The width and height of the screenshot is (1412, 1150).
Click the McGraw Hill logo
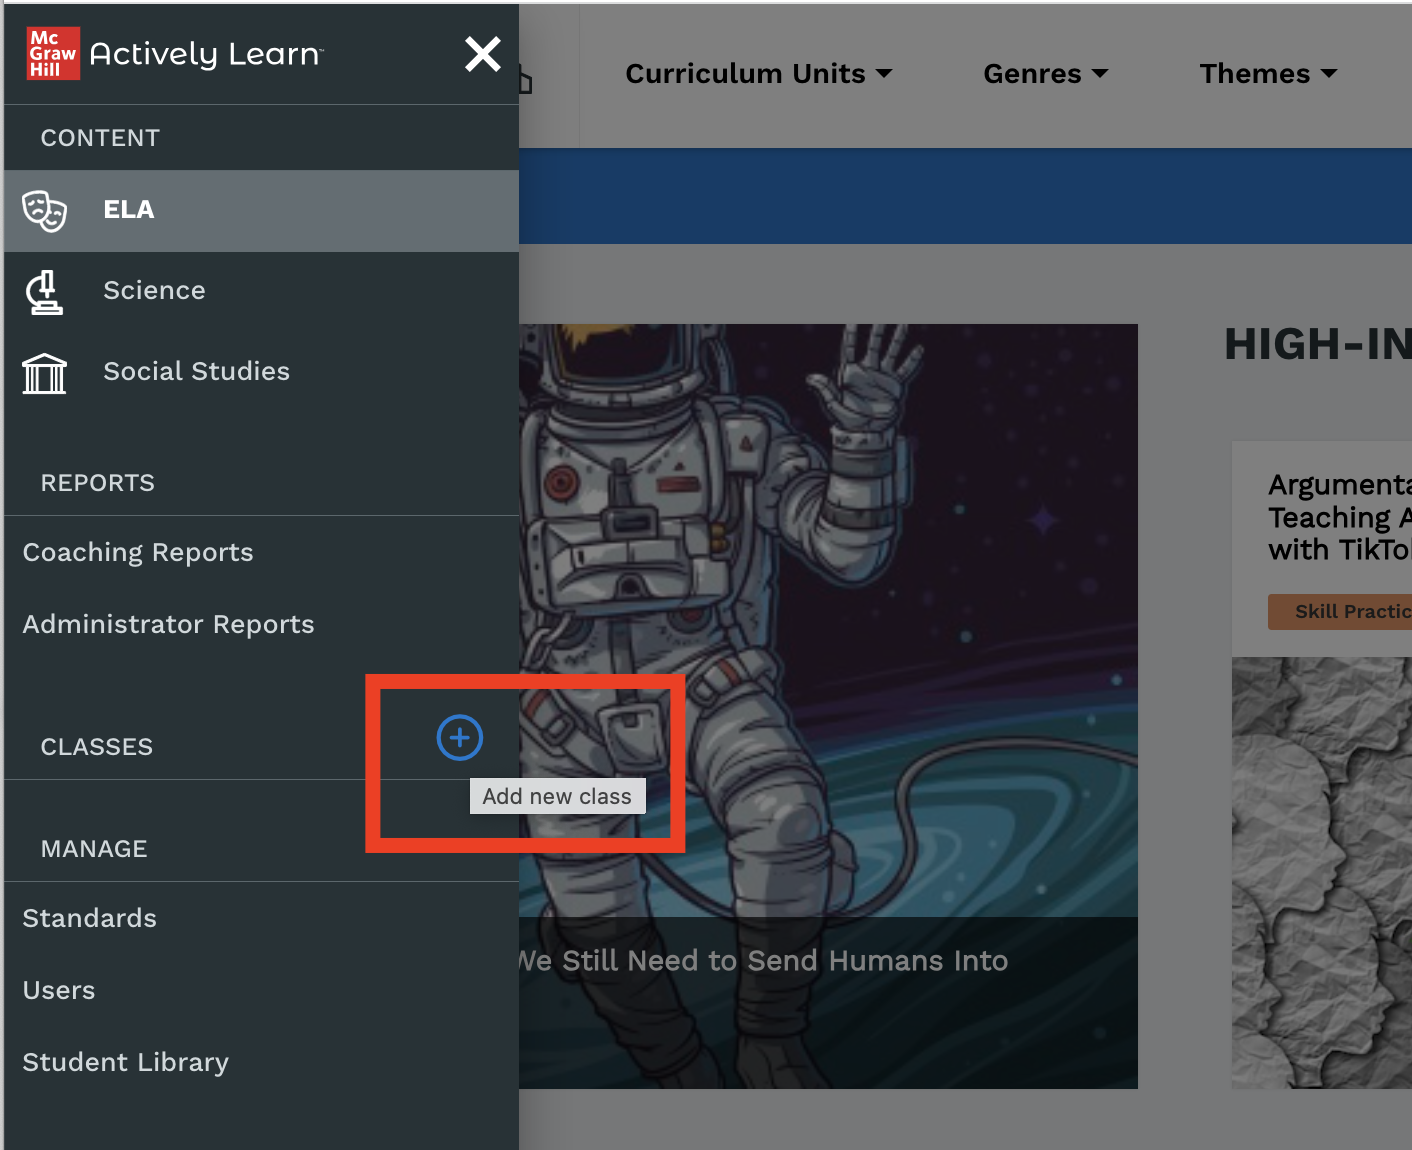(x=53, y=53)
